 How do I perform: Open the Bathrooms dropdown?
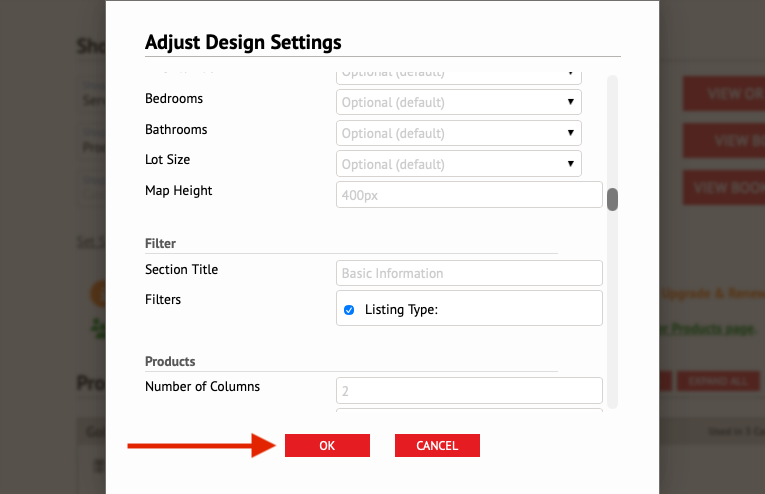[459, 133]
